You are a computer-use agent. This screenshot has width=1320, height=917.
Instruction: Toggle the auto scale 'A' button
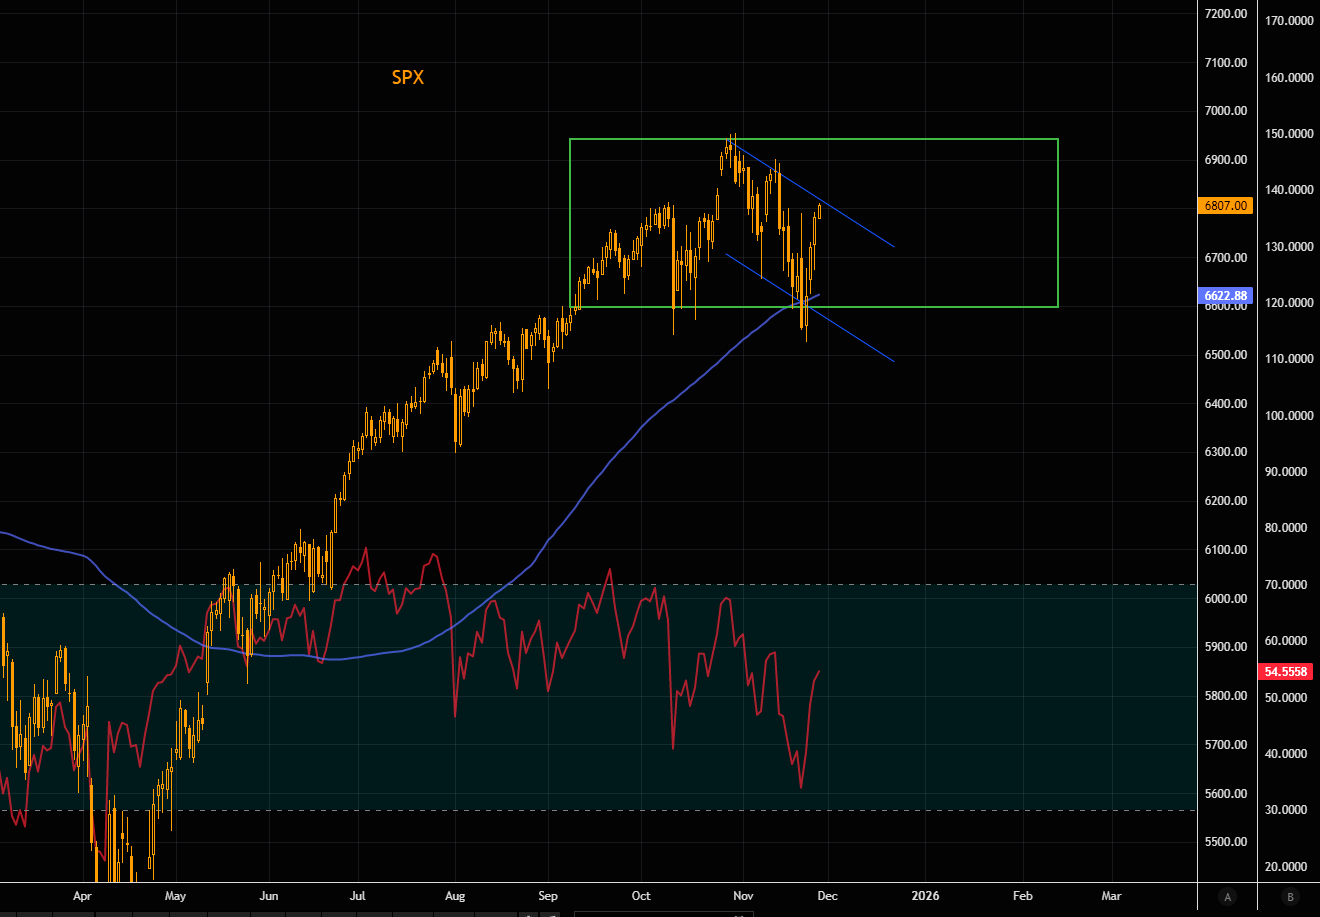click(x=1227, y=896)
